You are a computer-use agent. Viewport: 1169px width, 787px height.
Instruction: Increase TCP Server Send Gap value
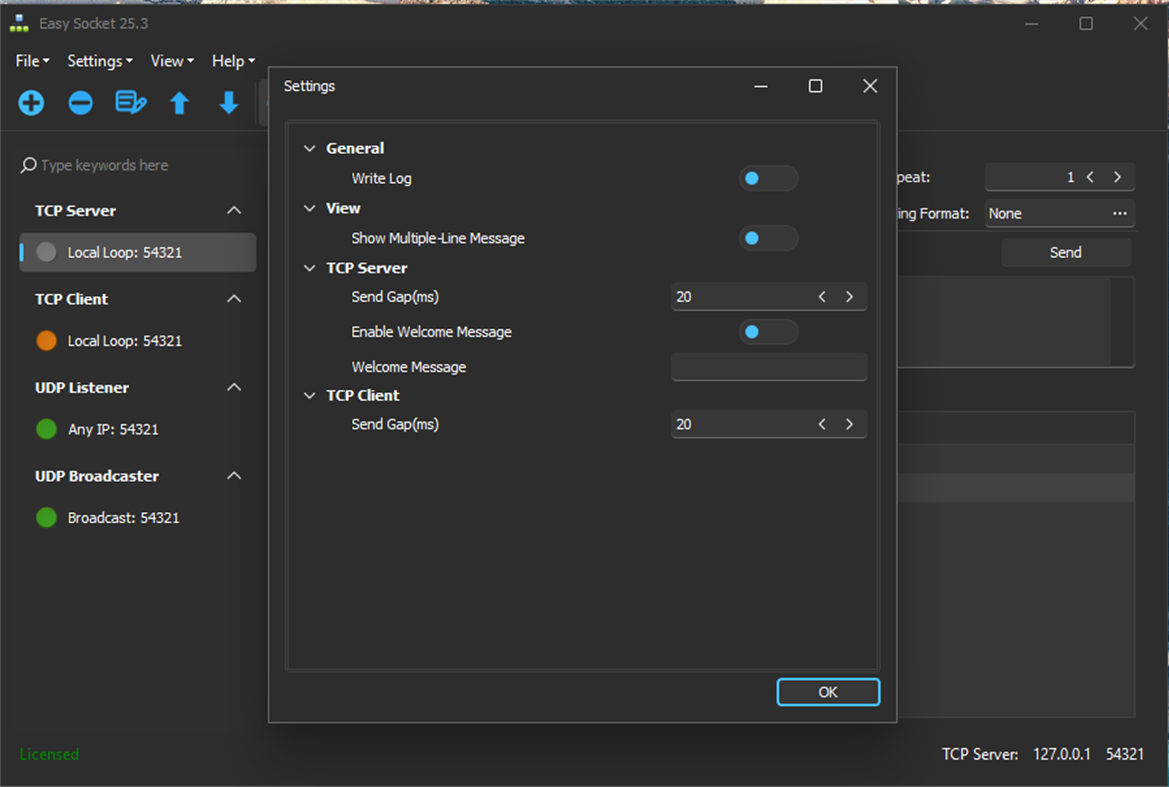pos(849,297)
